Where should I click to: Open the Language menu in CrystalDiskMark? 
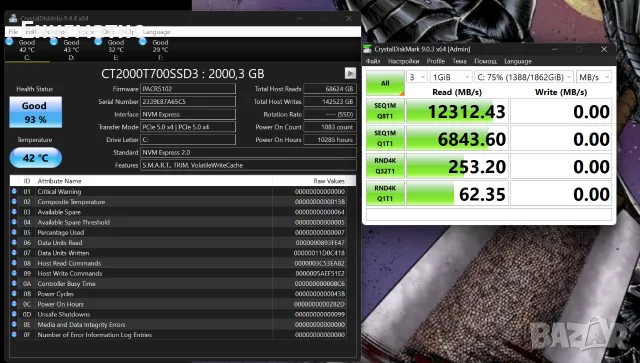(x=518, y=61)
